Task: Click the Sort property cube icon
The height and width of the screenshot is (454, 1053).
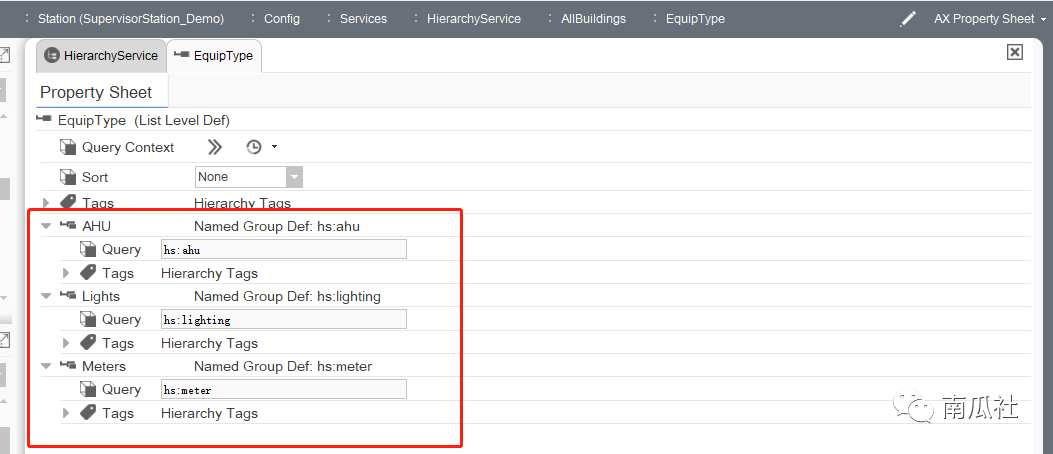Action: tap(68, 177)
